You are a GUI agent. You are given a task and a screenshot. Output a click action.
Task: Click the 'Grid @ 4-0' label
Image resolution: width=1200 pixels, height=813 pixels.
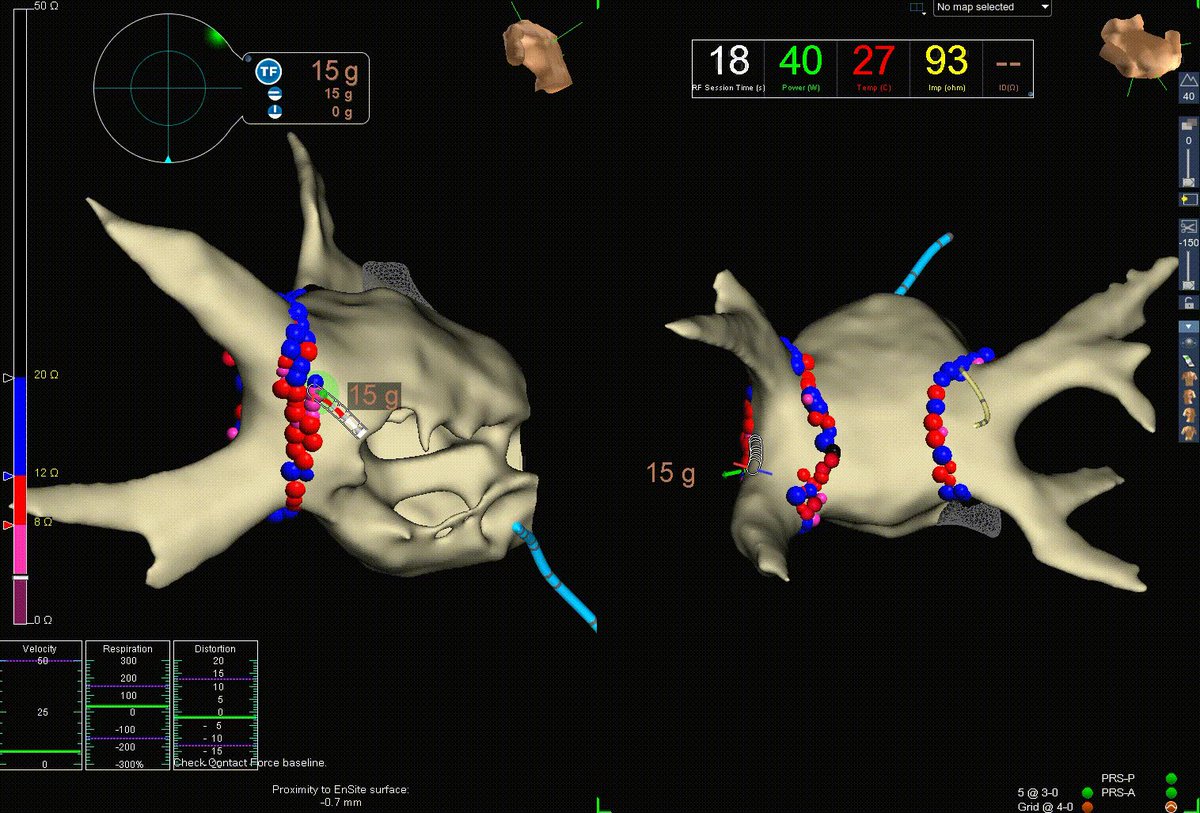(1046, 806)
